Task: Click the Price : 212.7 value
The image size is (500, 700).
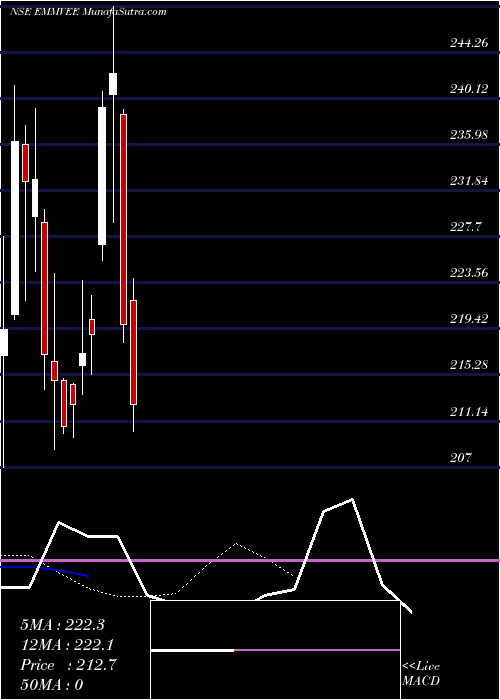Action: 68,665
